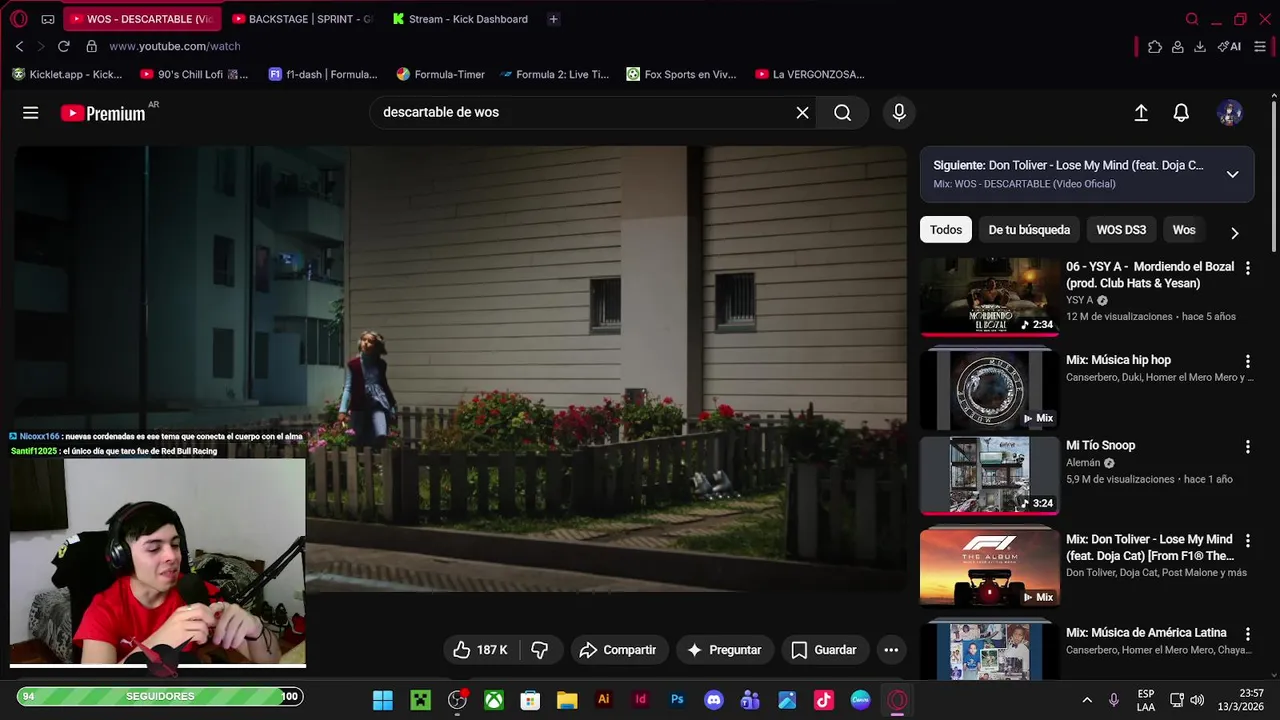Select the Wos chip
Viewport: 1280px width, 720px height.
[1184, 230]
